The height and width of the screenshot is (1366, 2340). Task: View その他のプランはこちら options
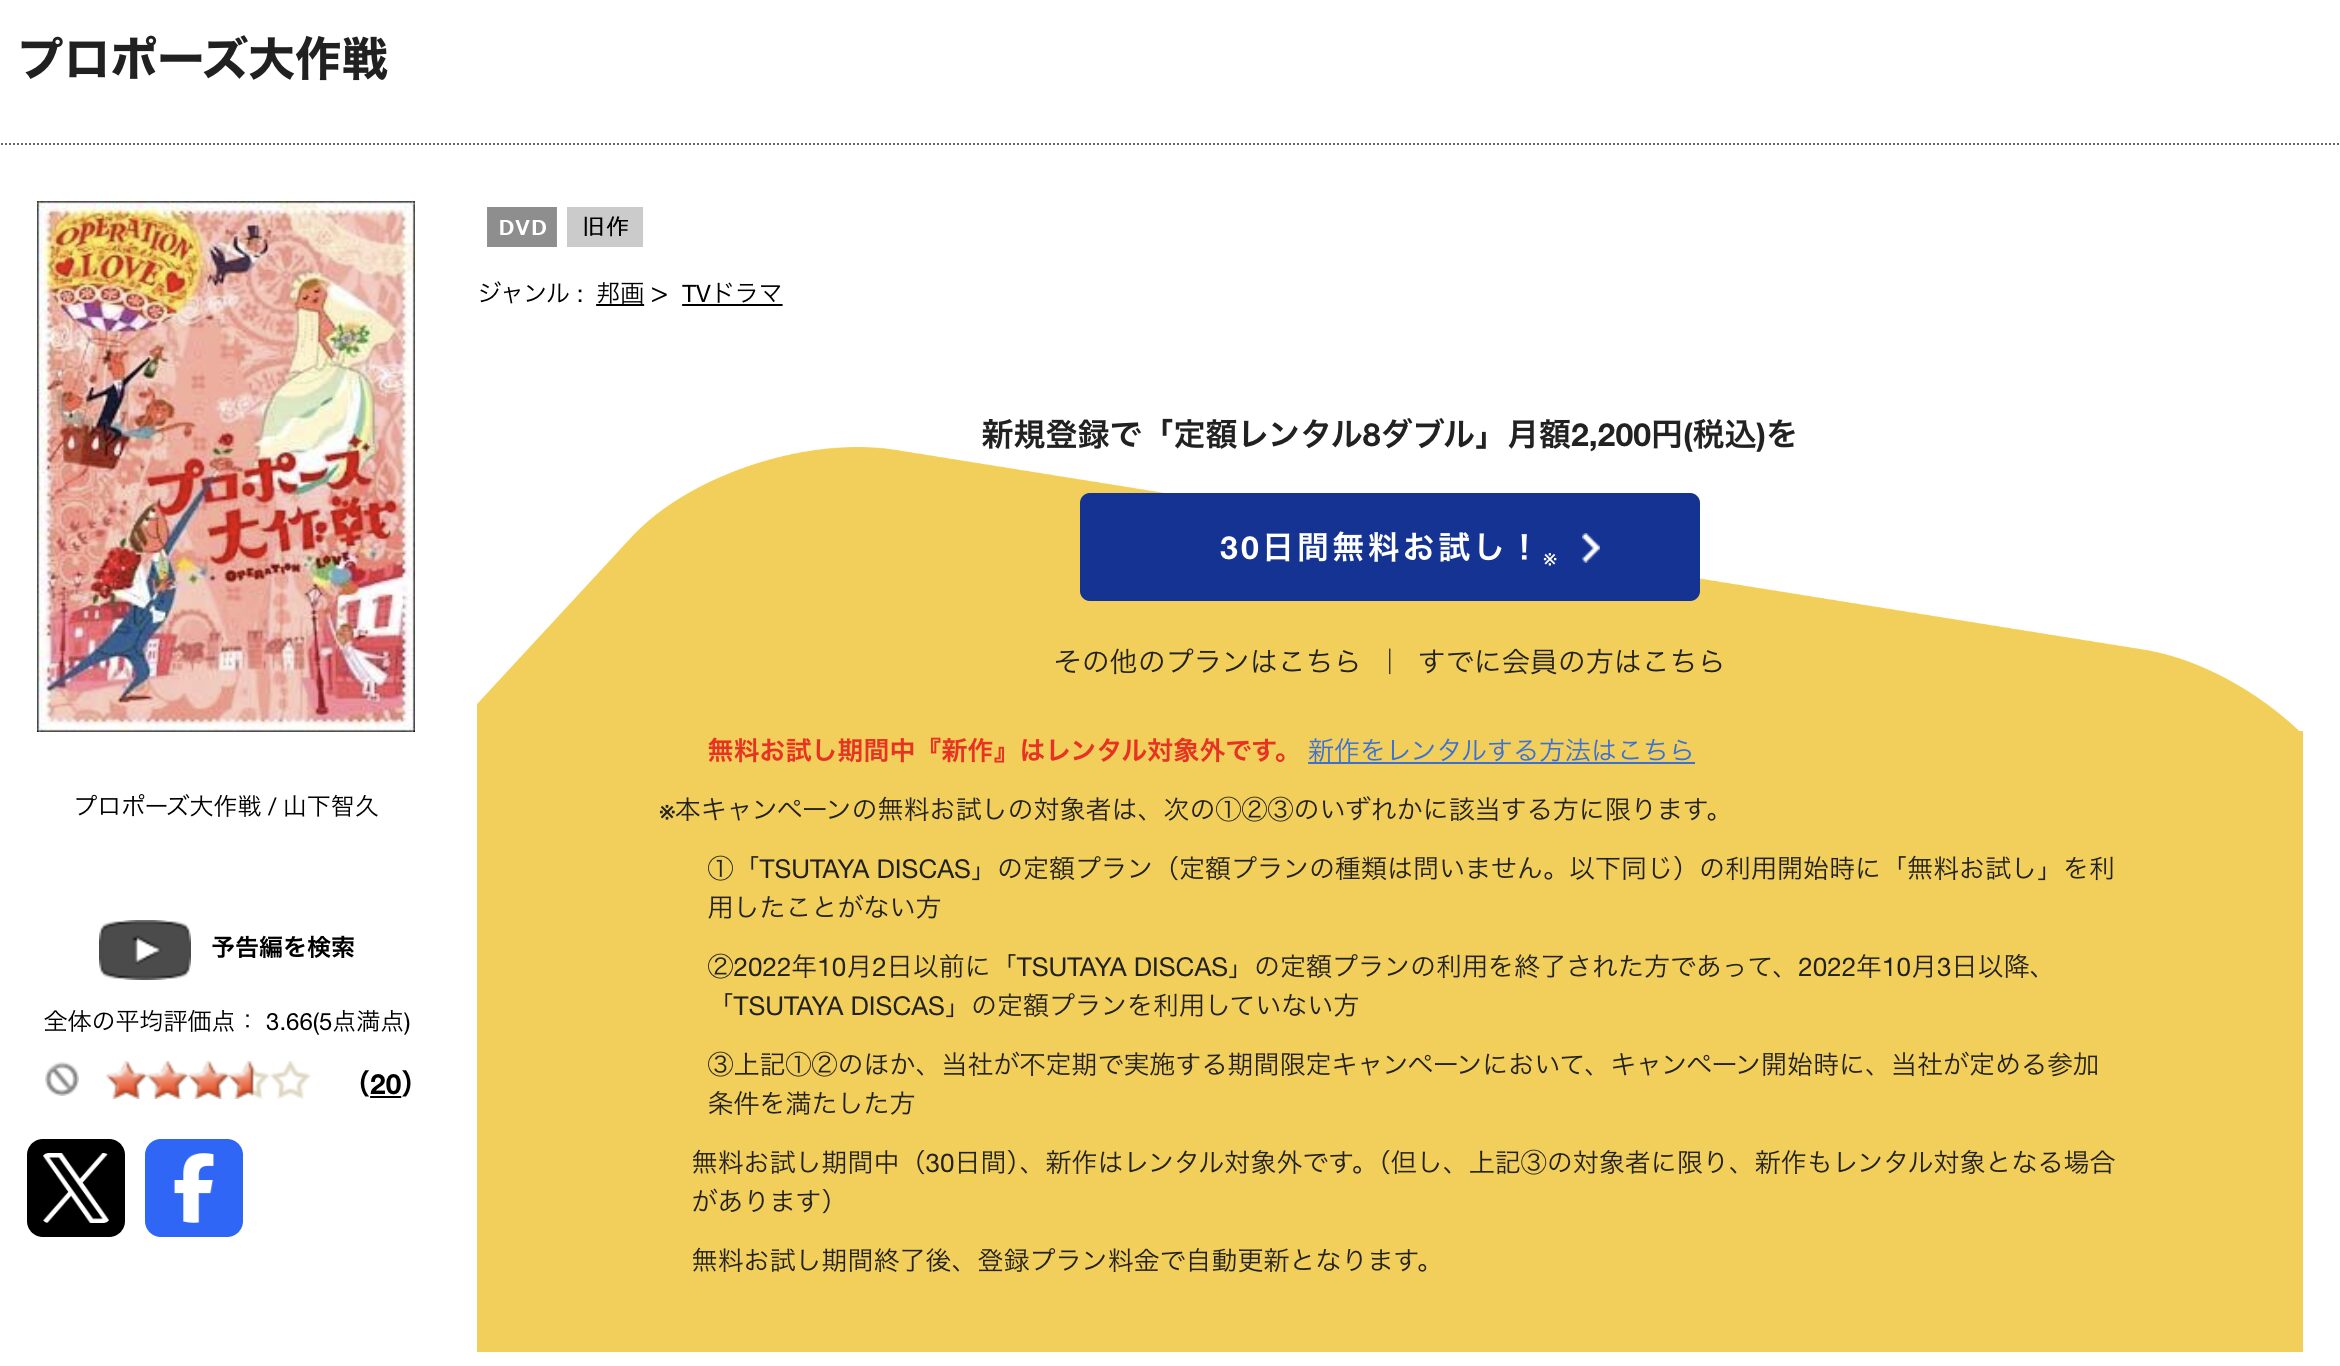point(1206,661)
